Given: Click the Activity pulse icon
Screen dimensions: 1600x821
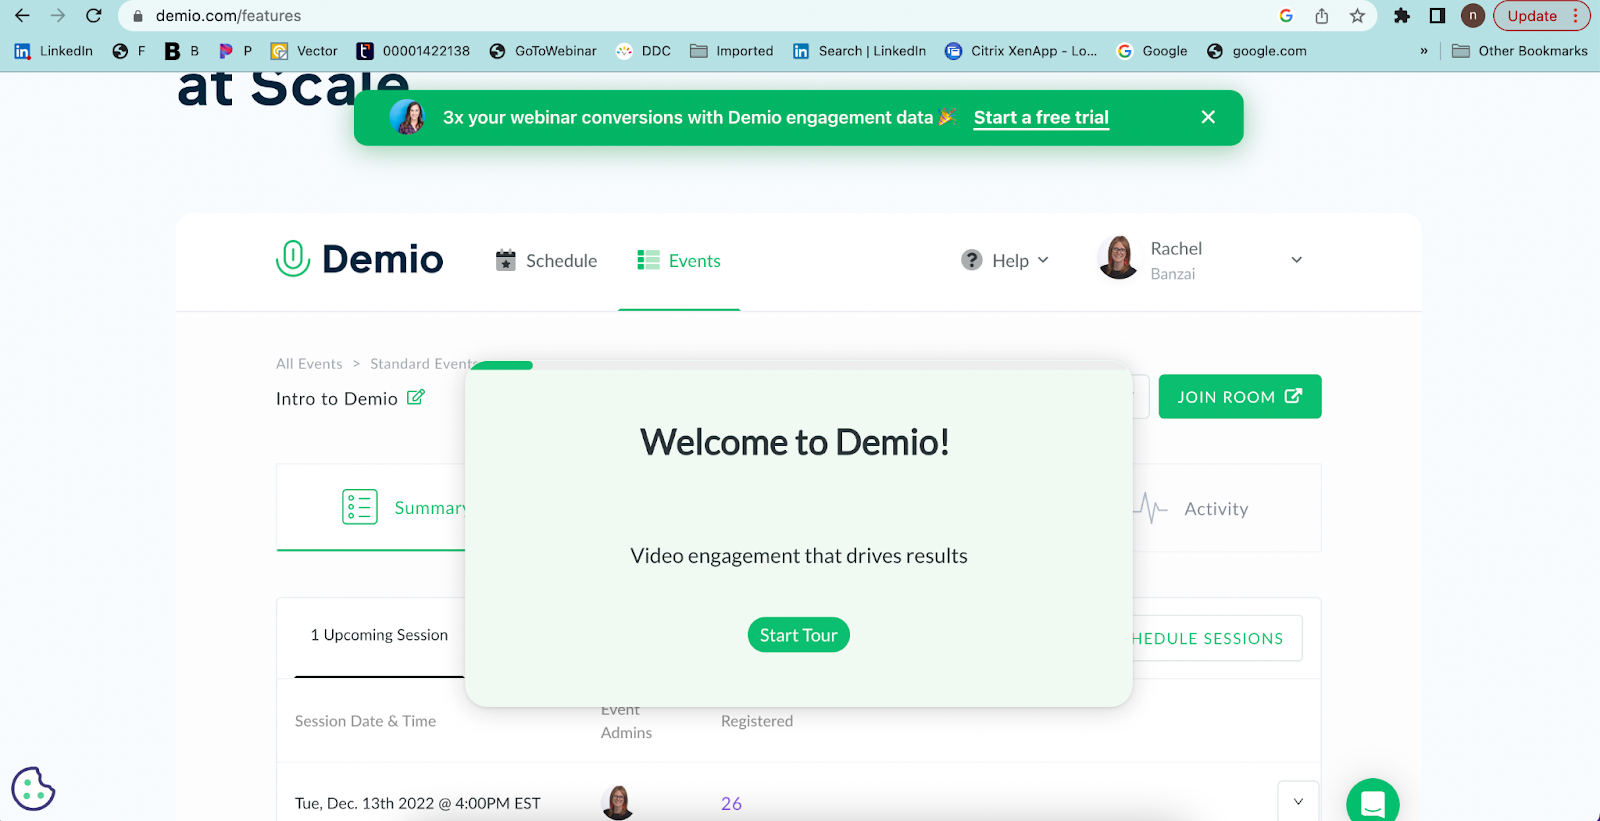Looking at the screenshot, I should point(1151,508).
